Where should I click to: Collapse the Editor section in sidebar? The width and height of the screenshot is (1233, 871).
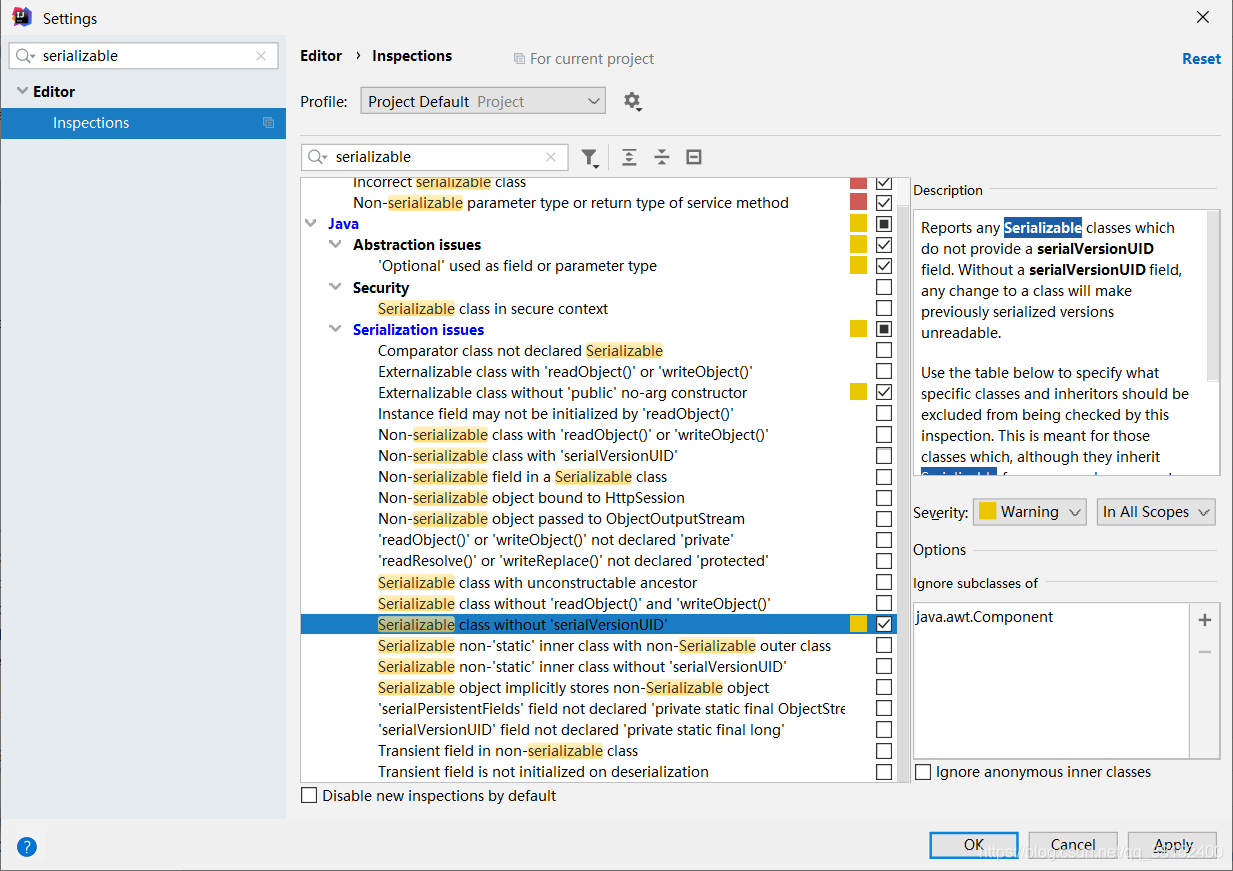22,92
